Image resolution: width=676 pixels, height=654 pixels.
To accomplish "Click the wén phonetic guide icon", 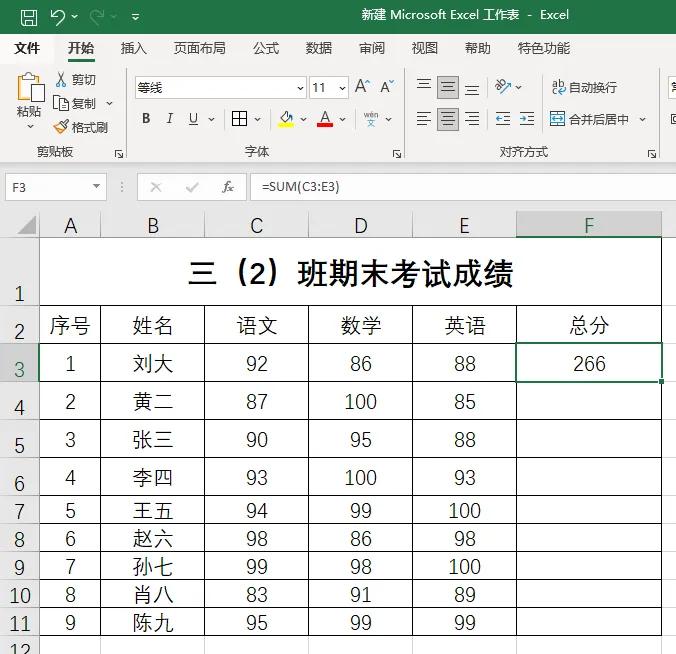I will [371, 119].
